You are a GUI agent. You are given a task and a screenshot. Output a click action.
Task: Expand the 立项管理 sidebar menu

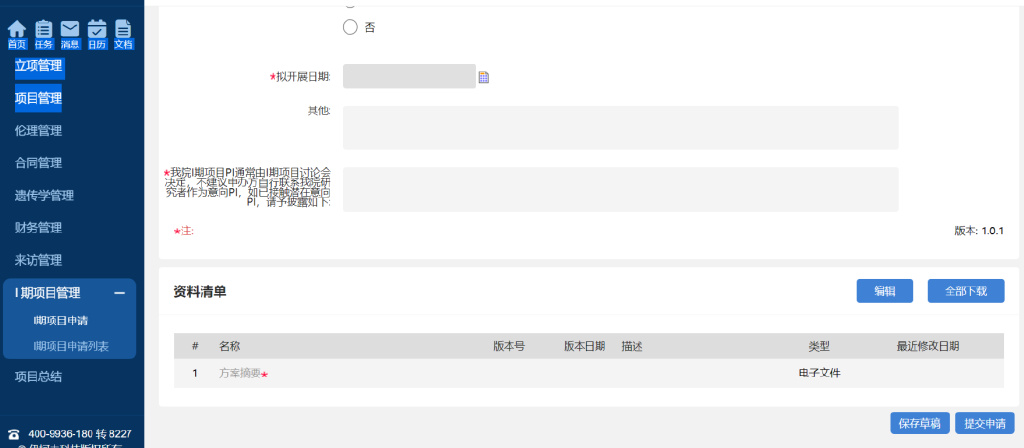(38, 66)
